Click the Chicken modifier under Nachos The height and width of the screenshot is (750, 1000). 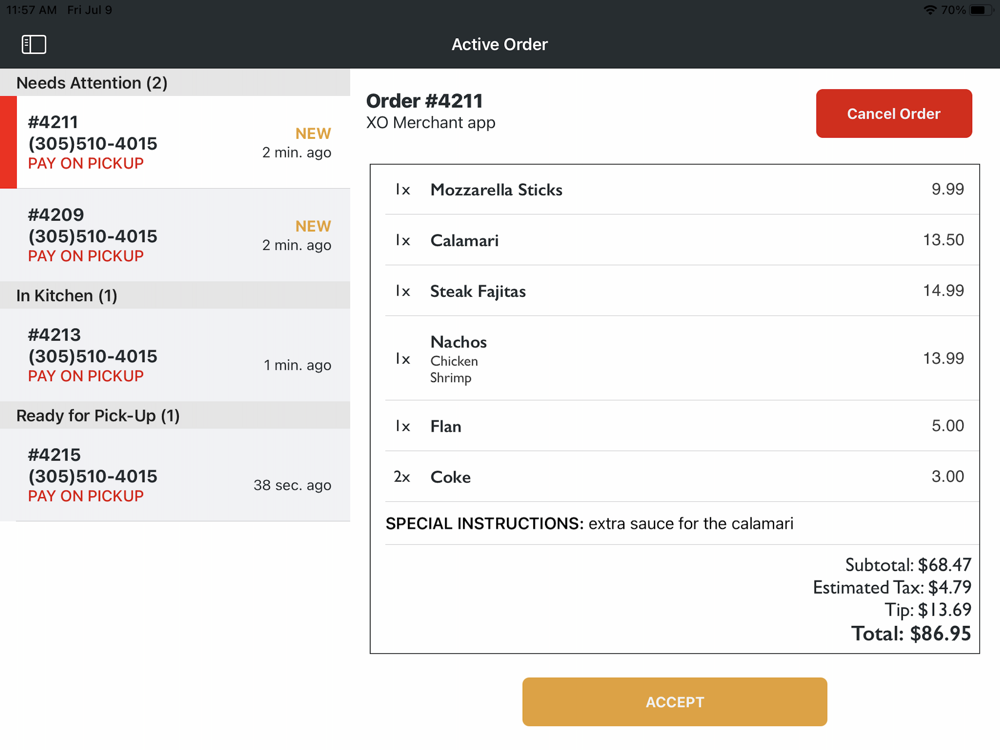[x=454, y=361]
